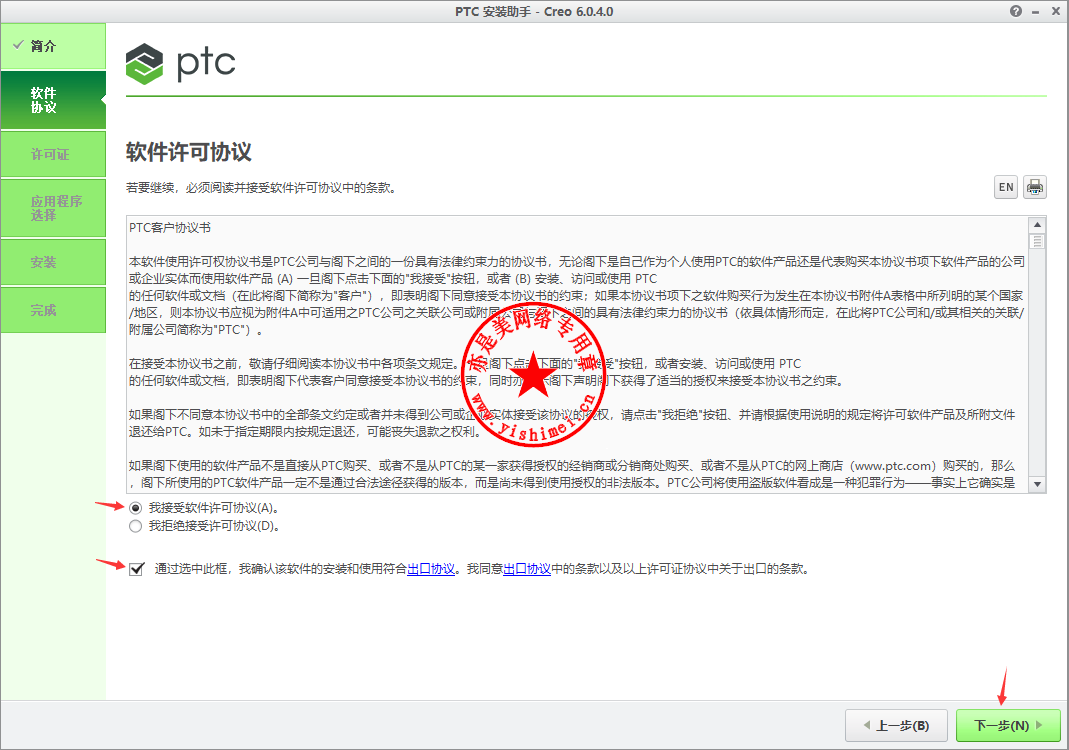Select 软件协议 step in sidebar
The image size is (1069, 750).
tap(53, 100)
